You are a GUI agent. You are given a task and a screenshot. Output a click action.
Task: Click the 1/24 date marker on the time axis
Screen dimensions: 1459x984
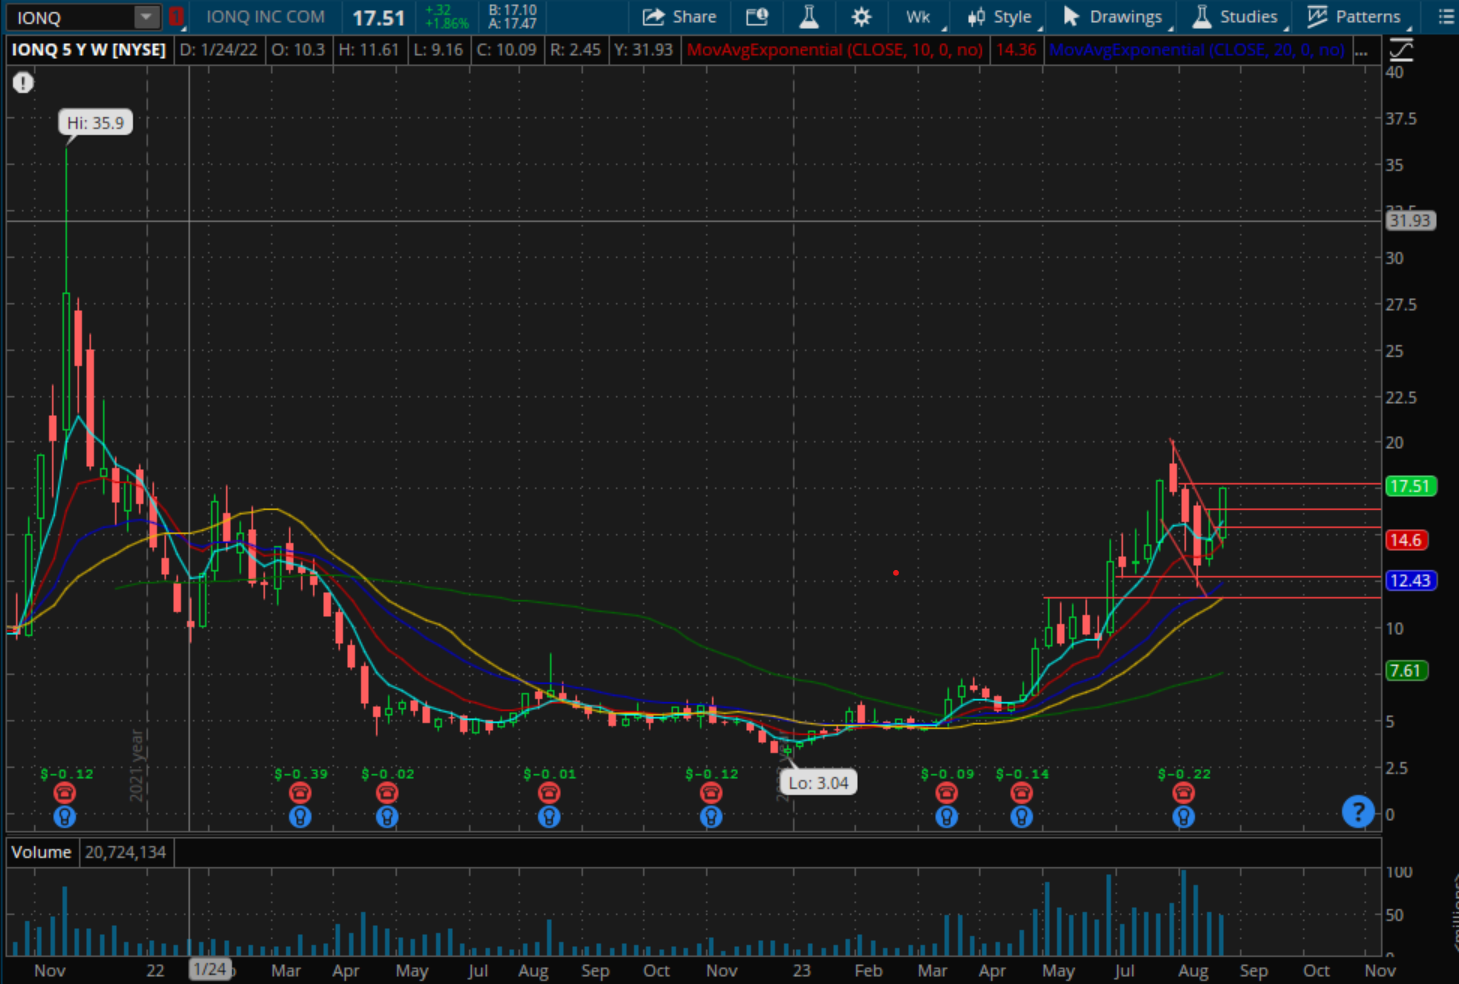click(x=210, y=969)
